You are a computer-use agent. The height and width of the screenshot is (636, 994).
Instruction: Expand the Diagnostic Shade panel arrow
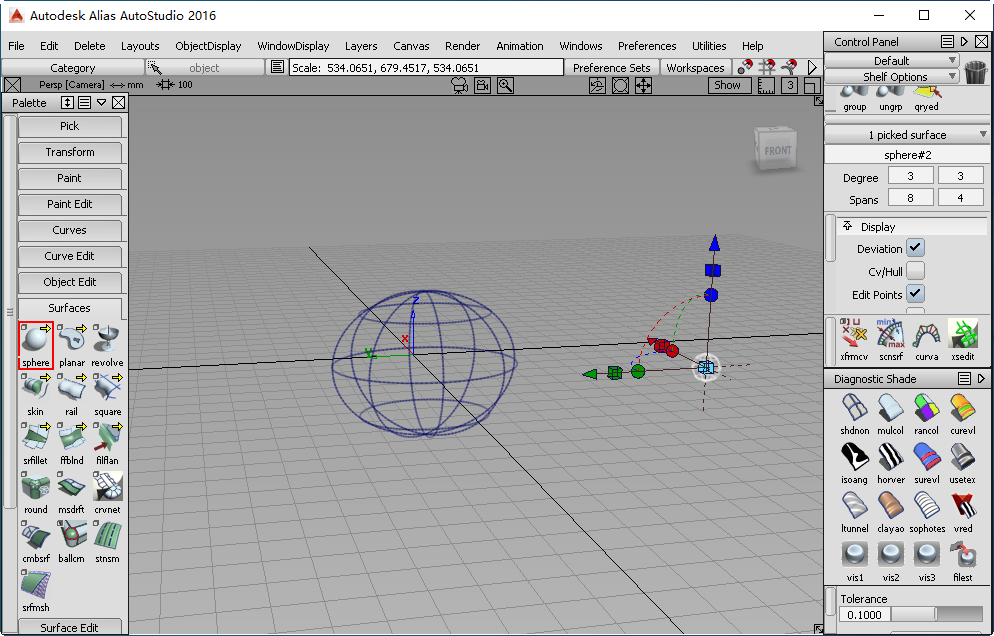click(981, 379)
